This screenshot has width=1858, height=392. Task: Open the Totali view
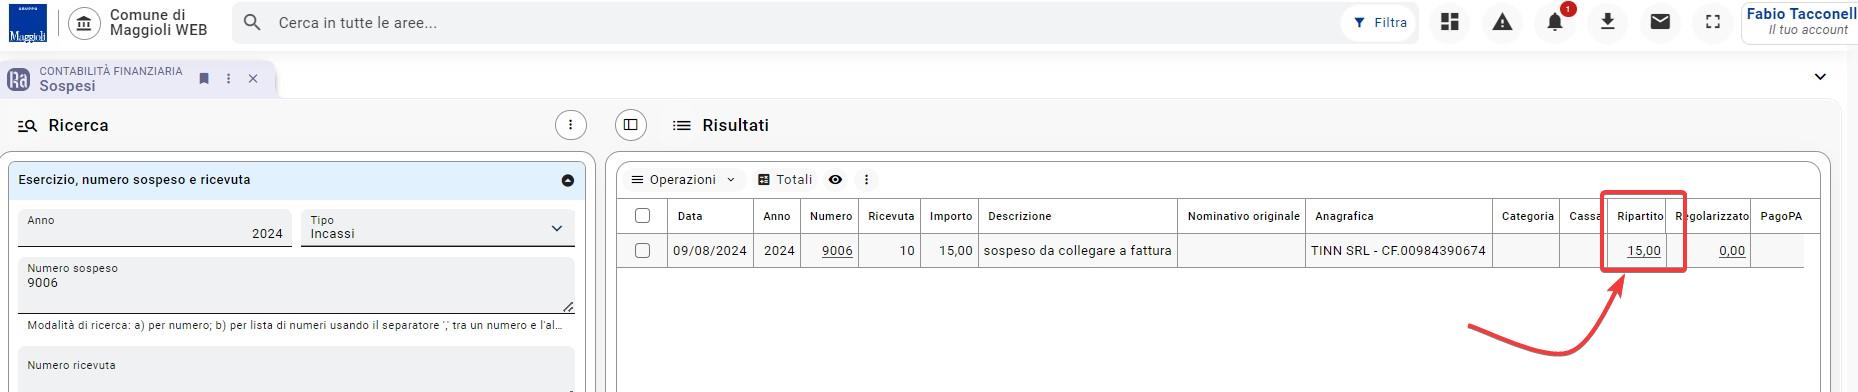(785, 180)
